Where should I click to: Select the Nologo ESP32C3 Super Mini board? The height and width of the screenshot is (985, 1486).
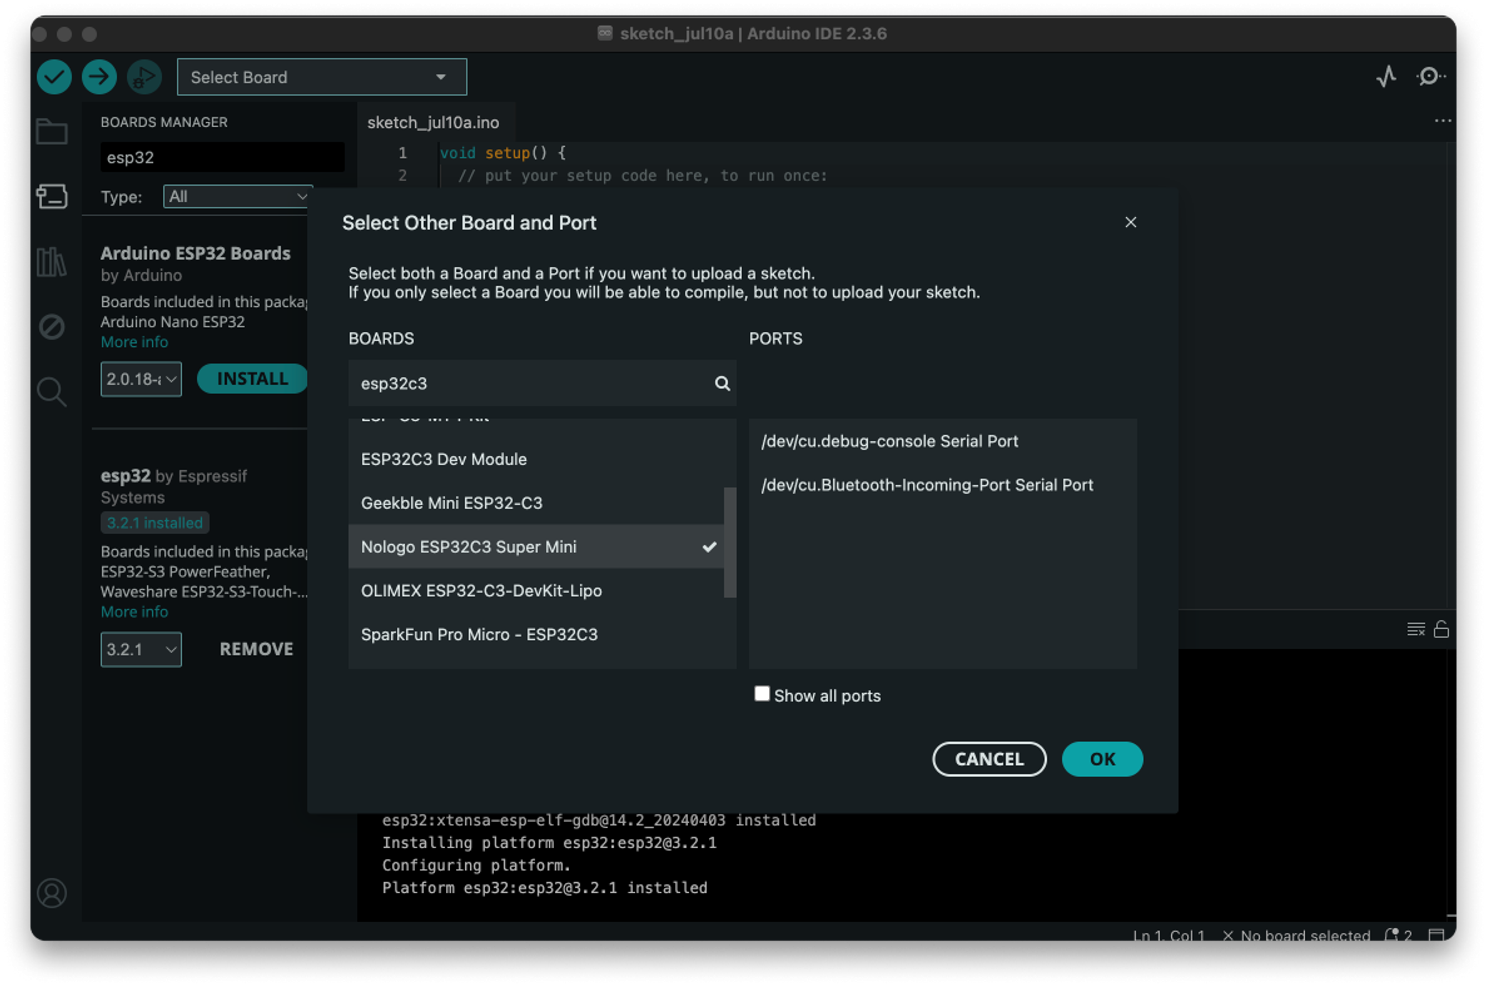point(536,547)
